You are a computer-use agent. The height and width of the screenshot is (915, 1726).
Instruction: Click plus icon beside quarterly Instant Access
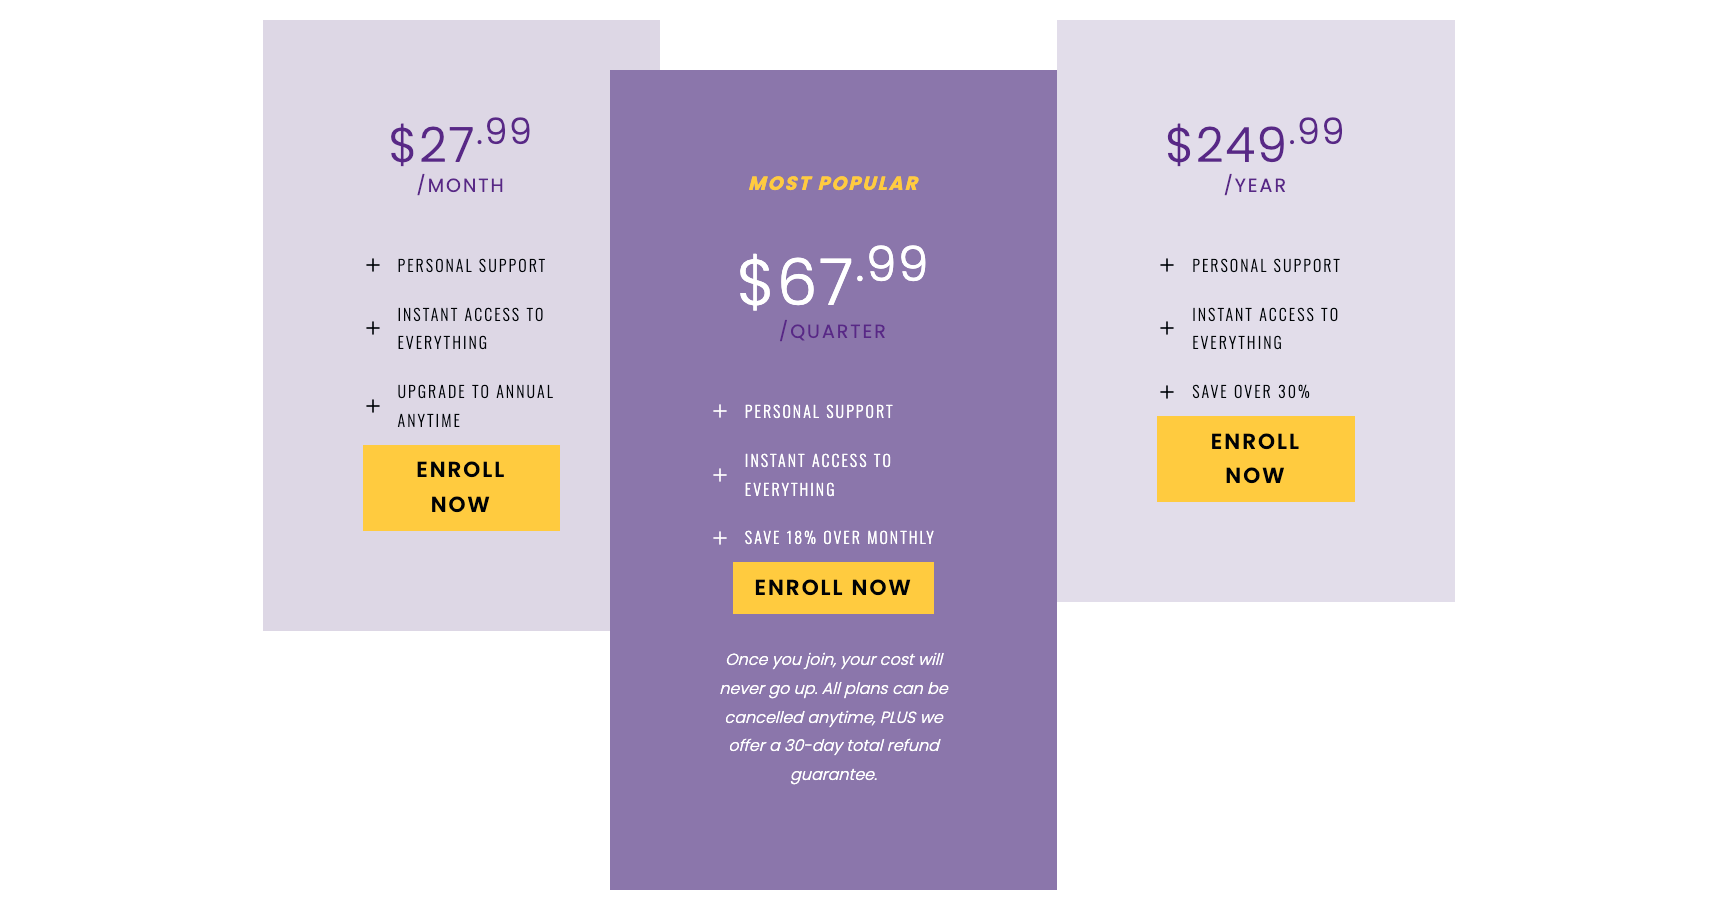coord(720,475)
